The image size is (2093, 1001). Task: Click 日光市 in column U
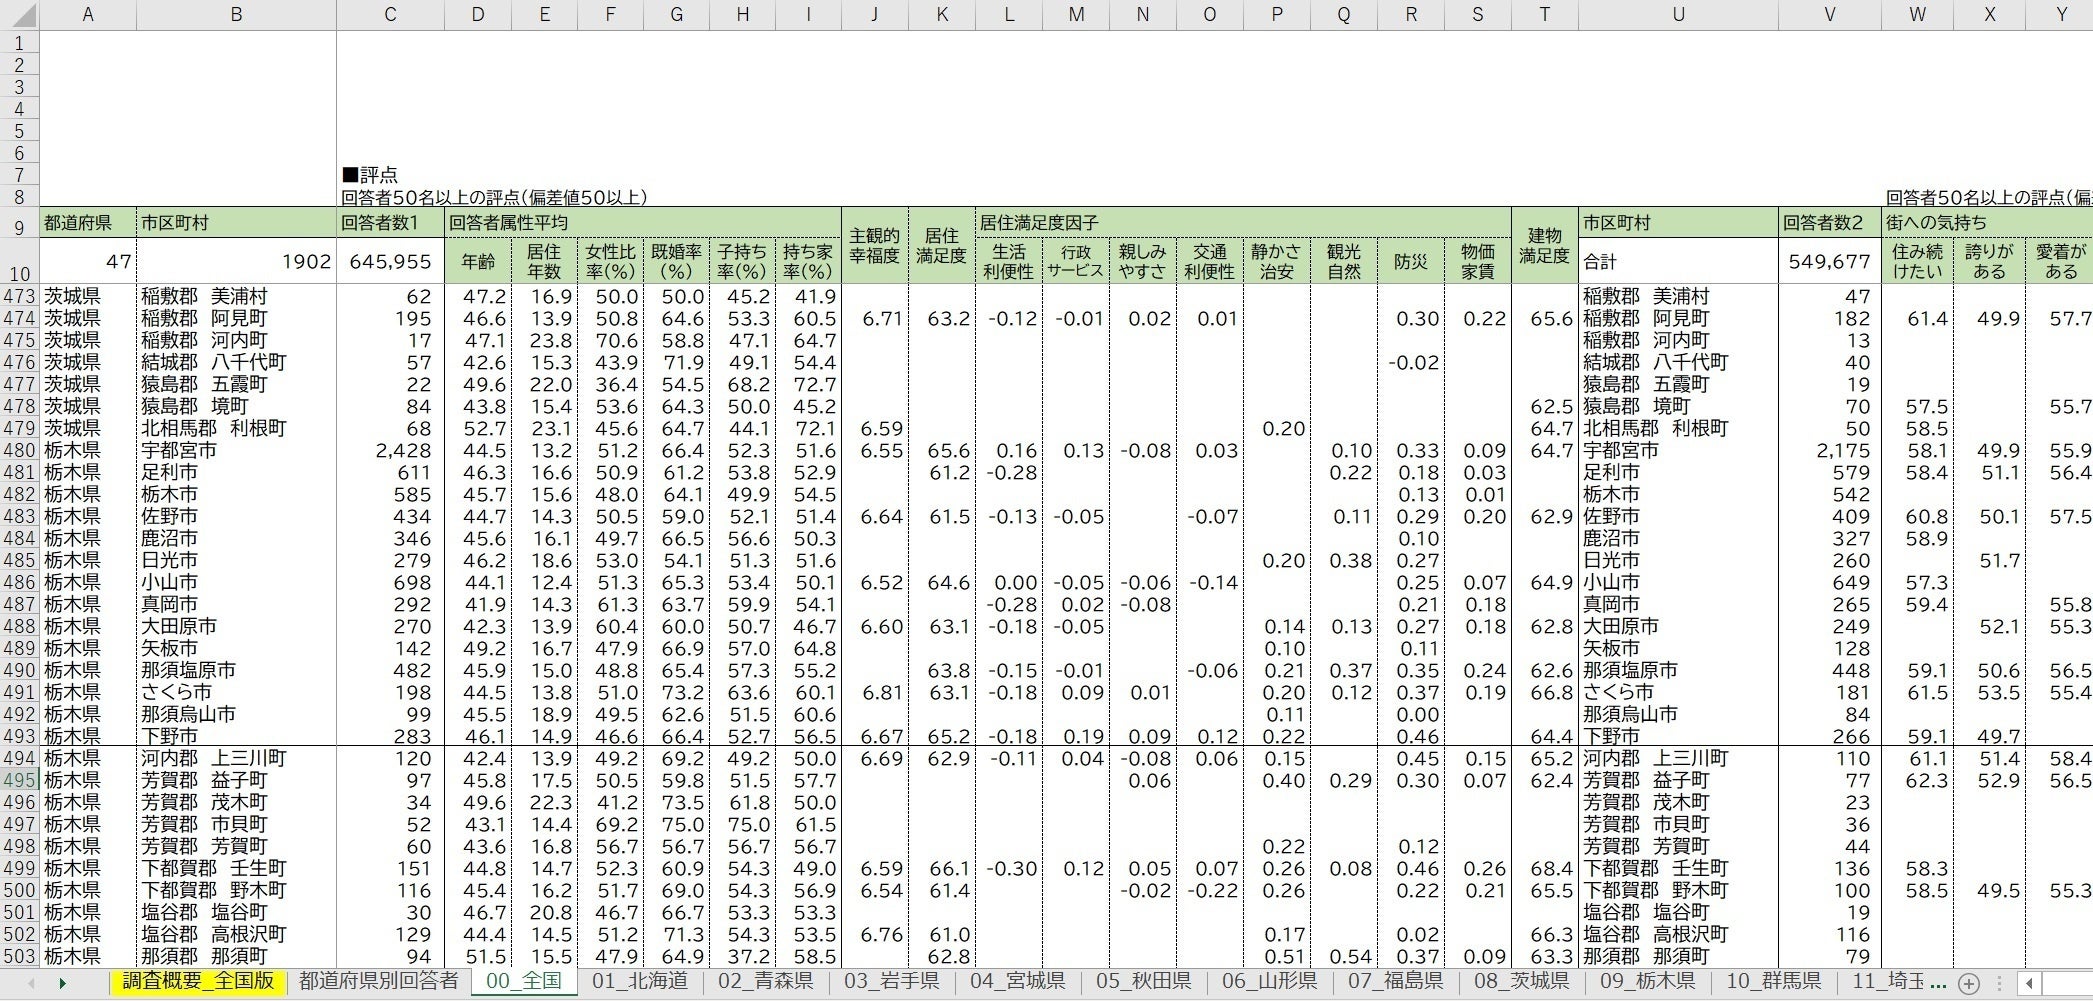click(1678, 561)
